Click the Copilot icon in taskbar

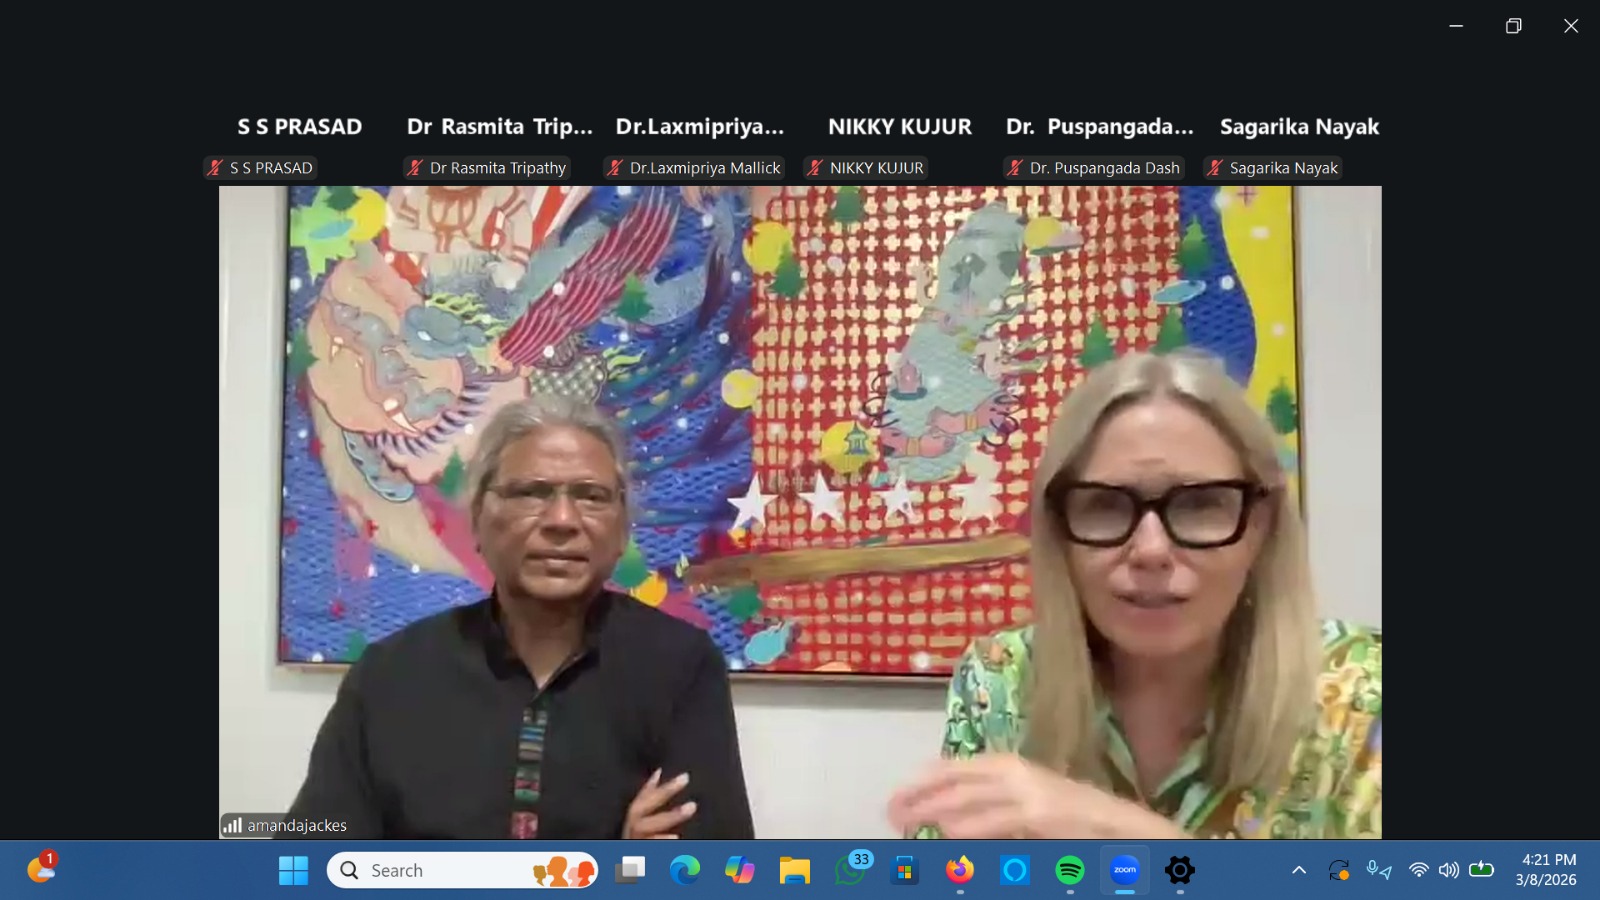740,870
